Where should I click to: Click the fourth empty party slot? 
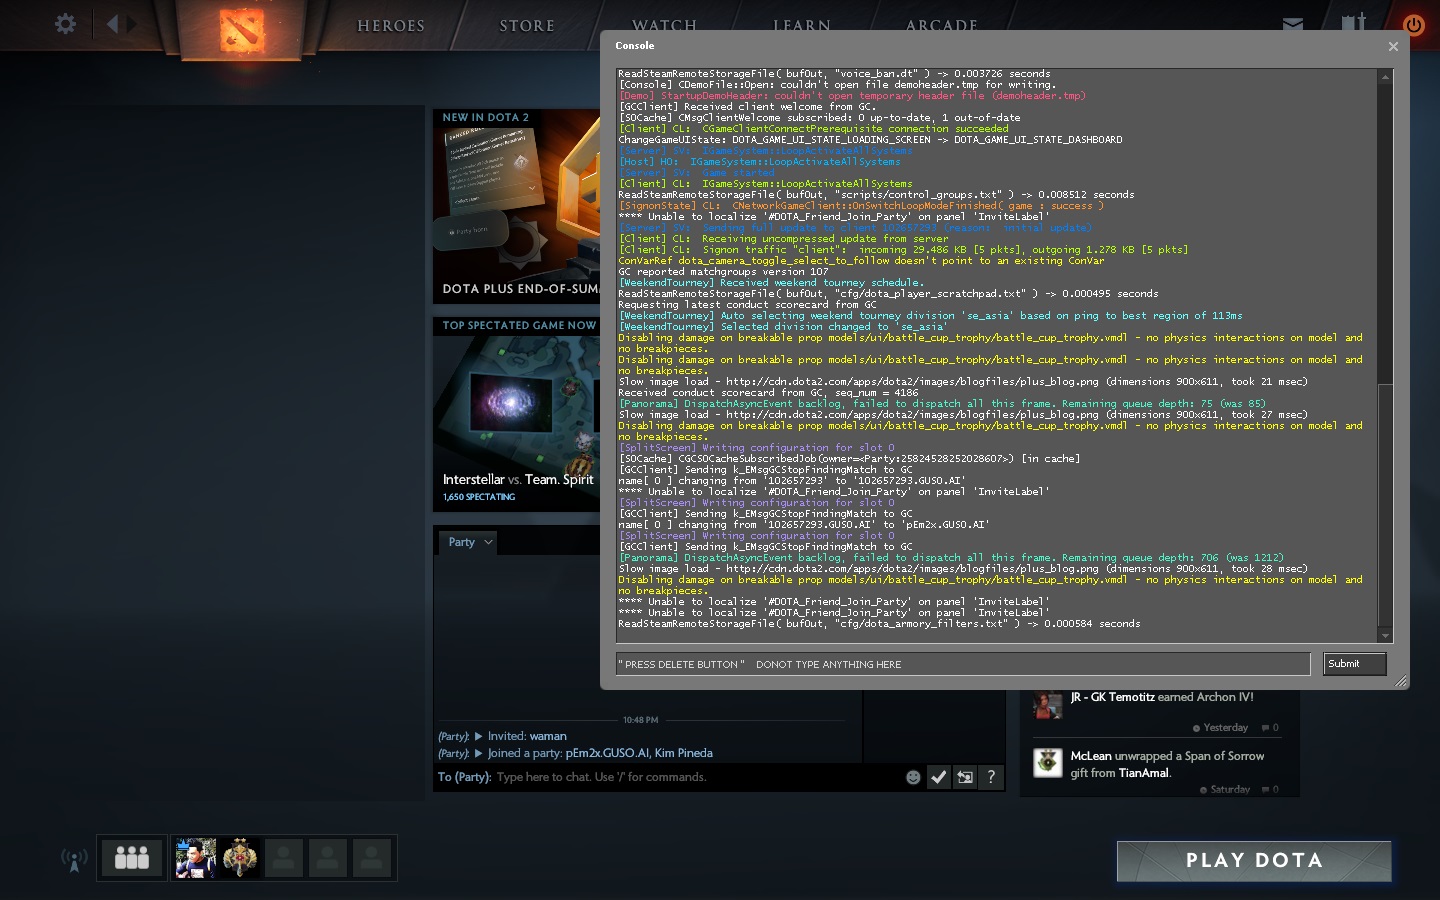328,858
